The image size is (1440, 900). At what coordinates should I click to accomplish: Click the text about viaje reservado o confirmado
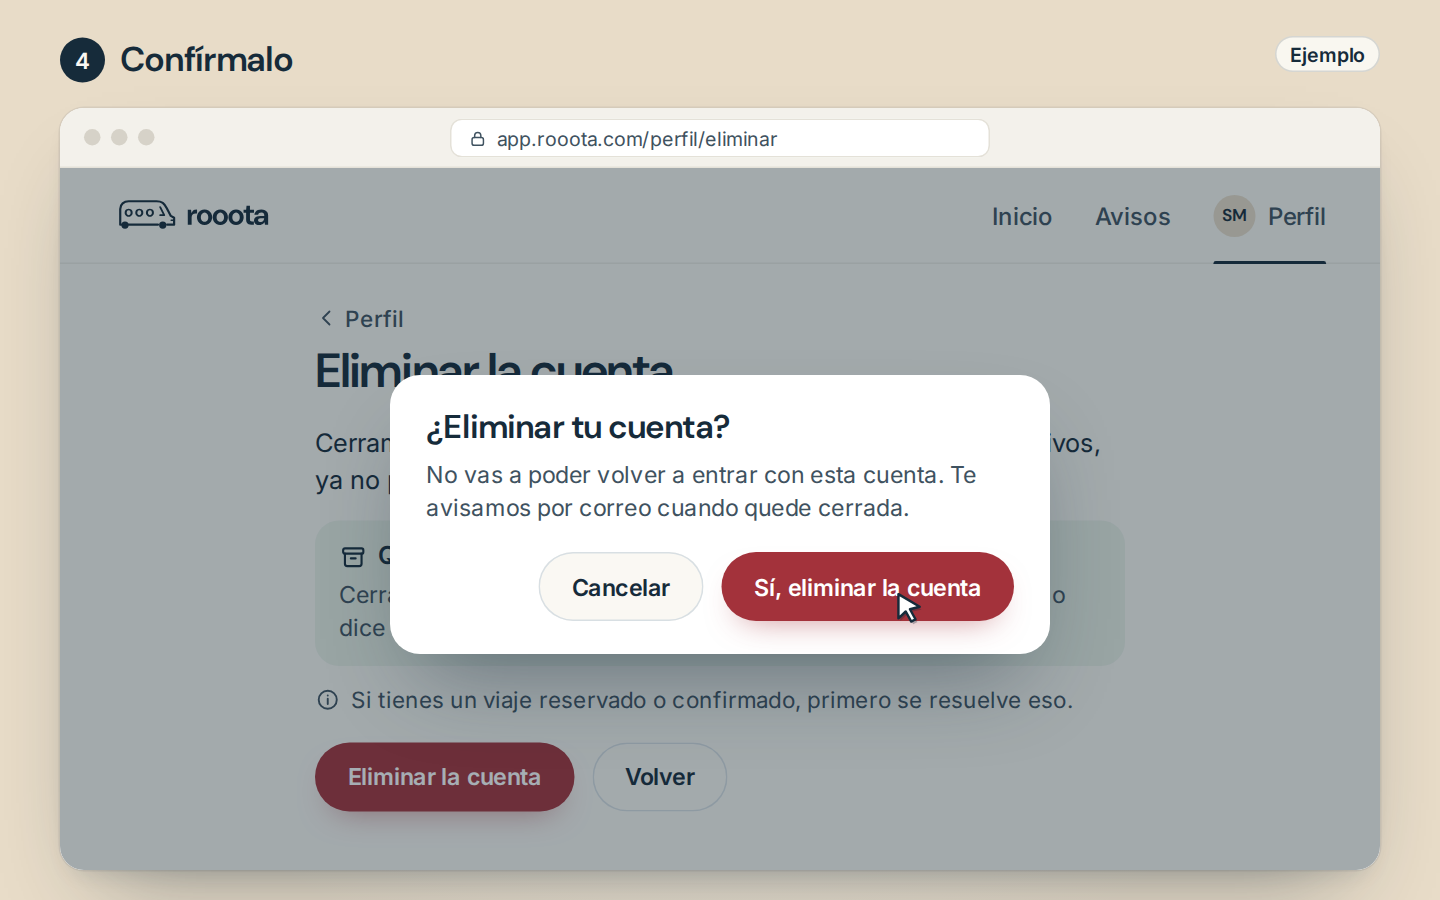[x=712, y=700]
